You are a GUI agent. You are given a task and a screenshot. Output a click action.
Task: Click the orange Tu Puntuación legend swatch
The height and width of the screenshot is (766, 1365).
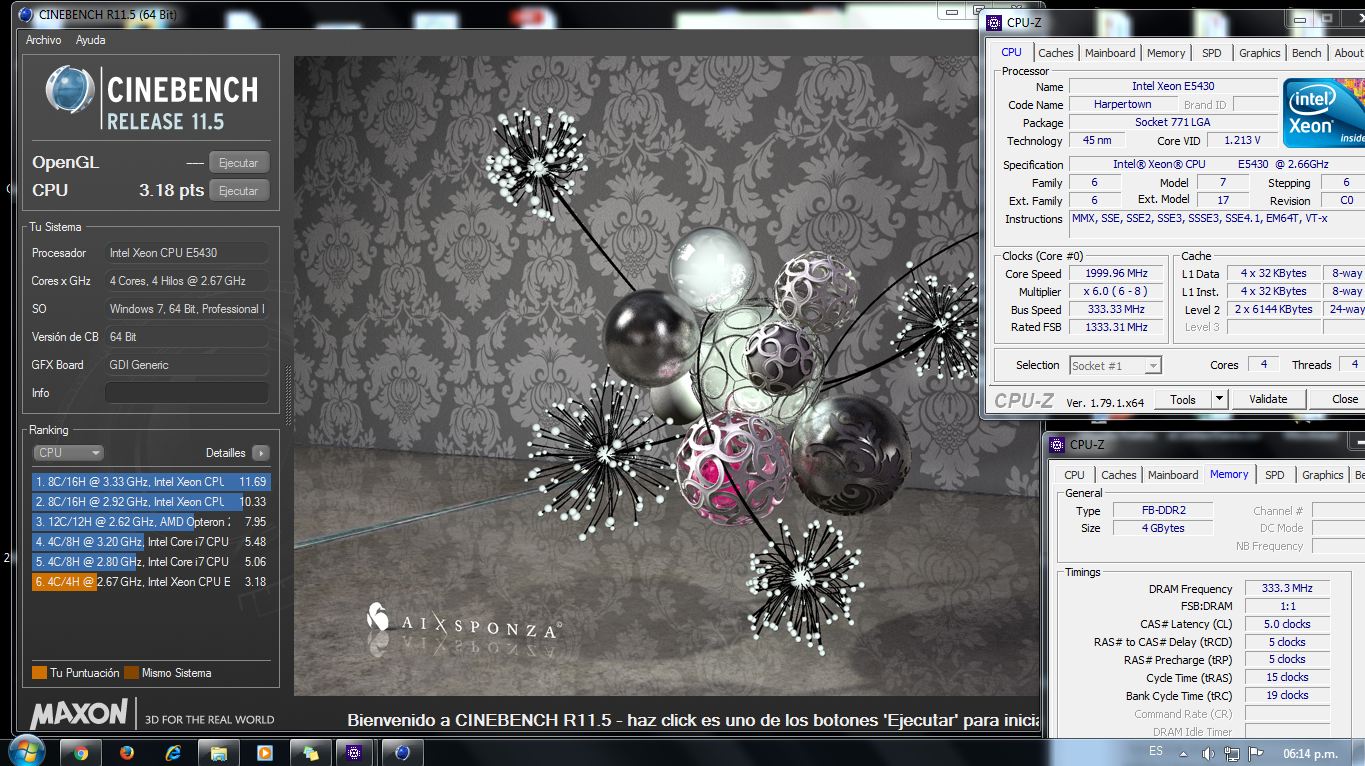coord(39,673)
